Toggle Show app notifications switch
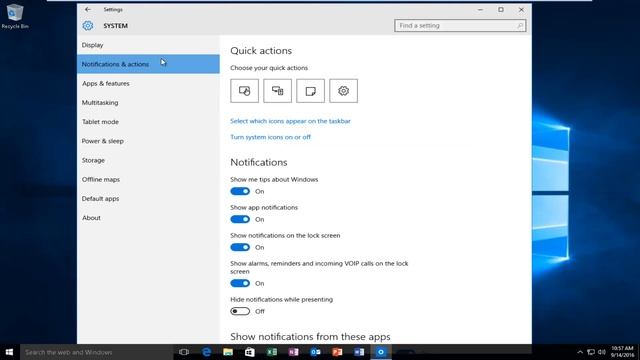Screen dimensions: 640x360 240,219
